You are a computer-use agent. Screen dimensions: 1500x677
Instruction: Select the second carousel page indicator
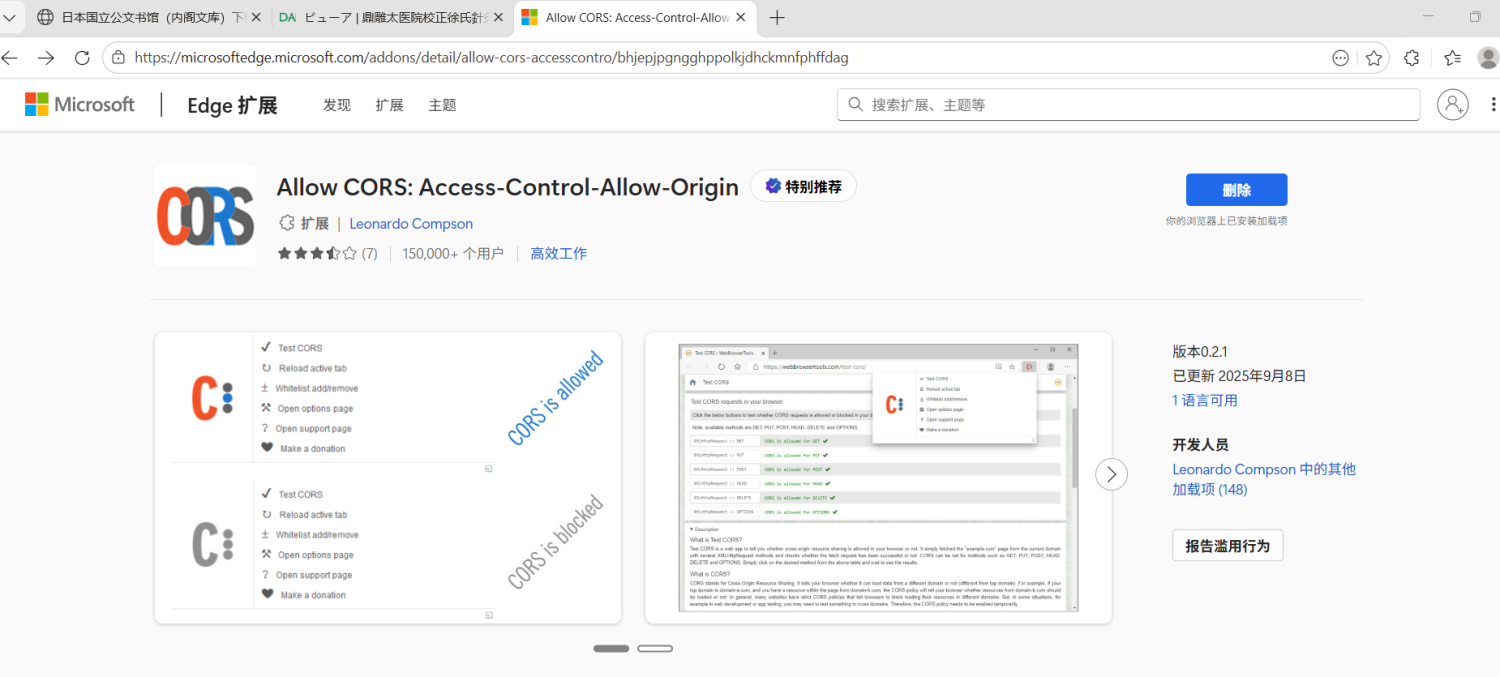(655, 649)
